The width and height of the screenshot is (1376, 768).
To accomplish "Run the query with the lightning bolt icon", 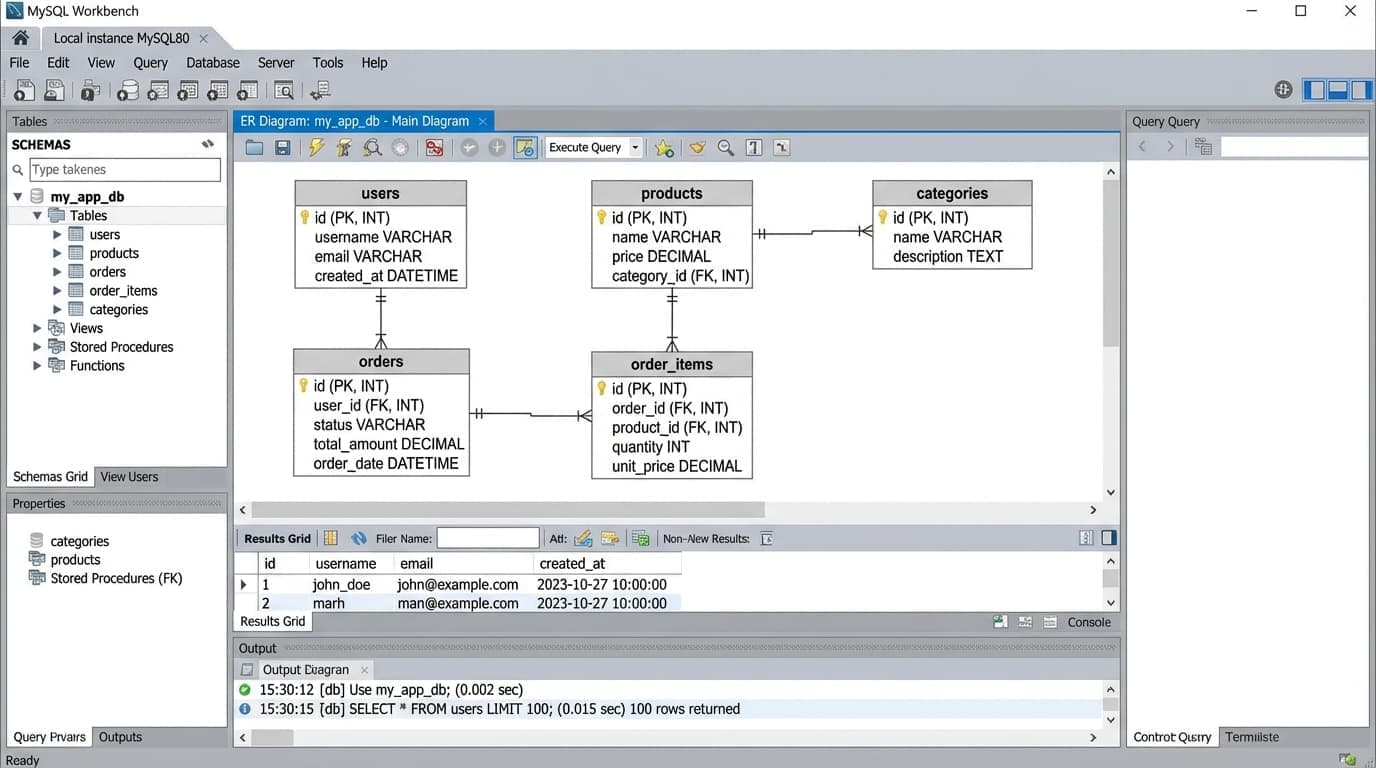I will click(x=317, y=147).
